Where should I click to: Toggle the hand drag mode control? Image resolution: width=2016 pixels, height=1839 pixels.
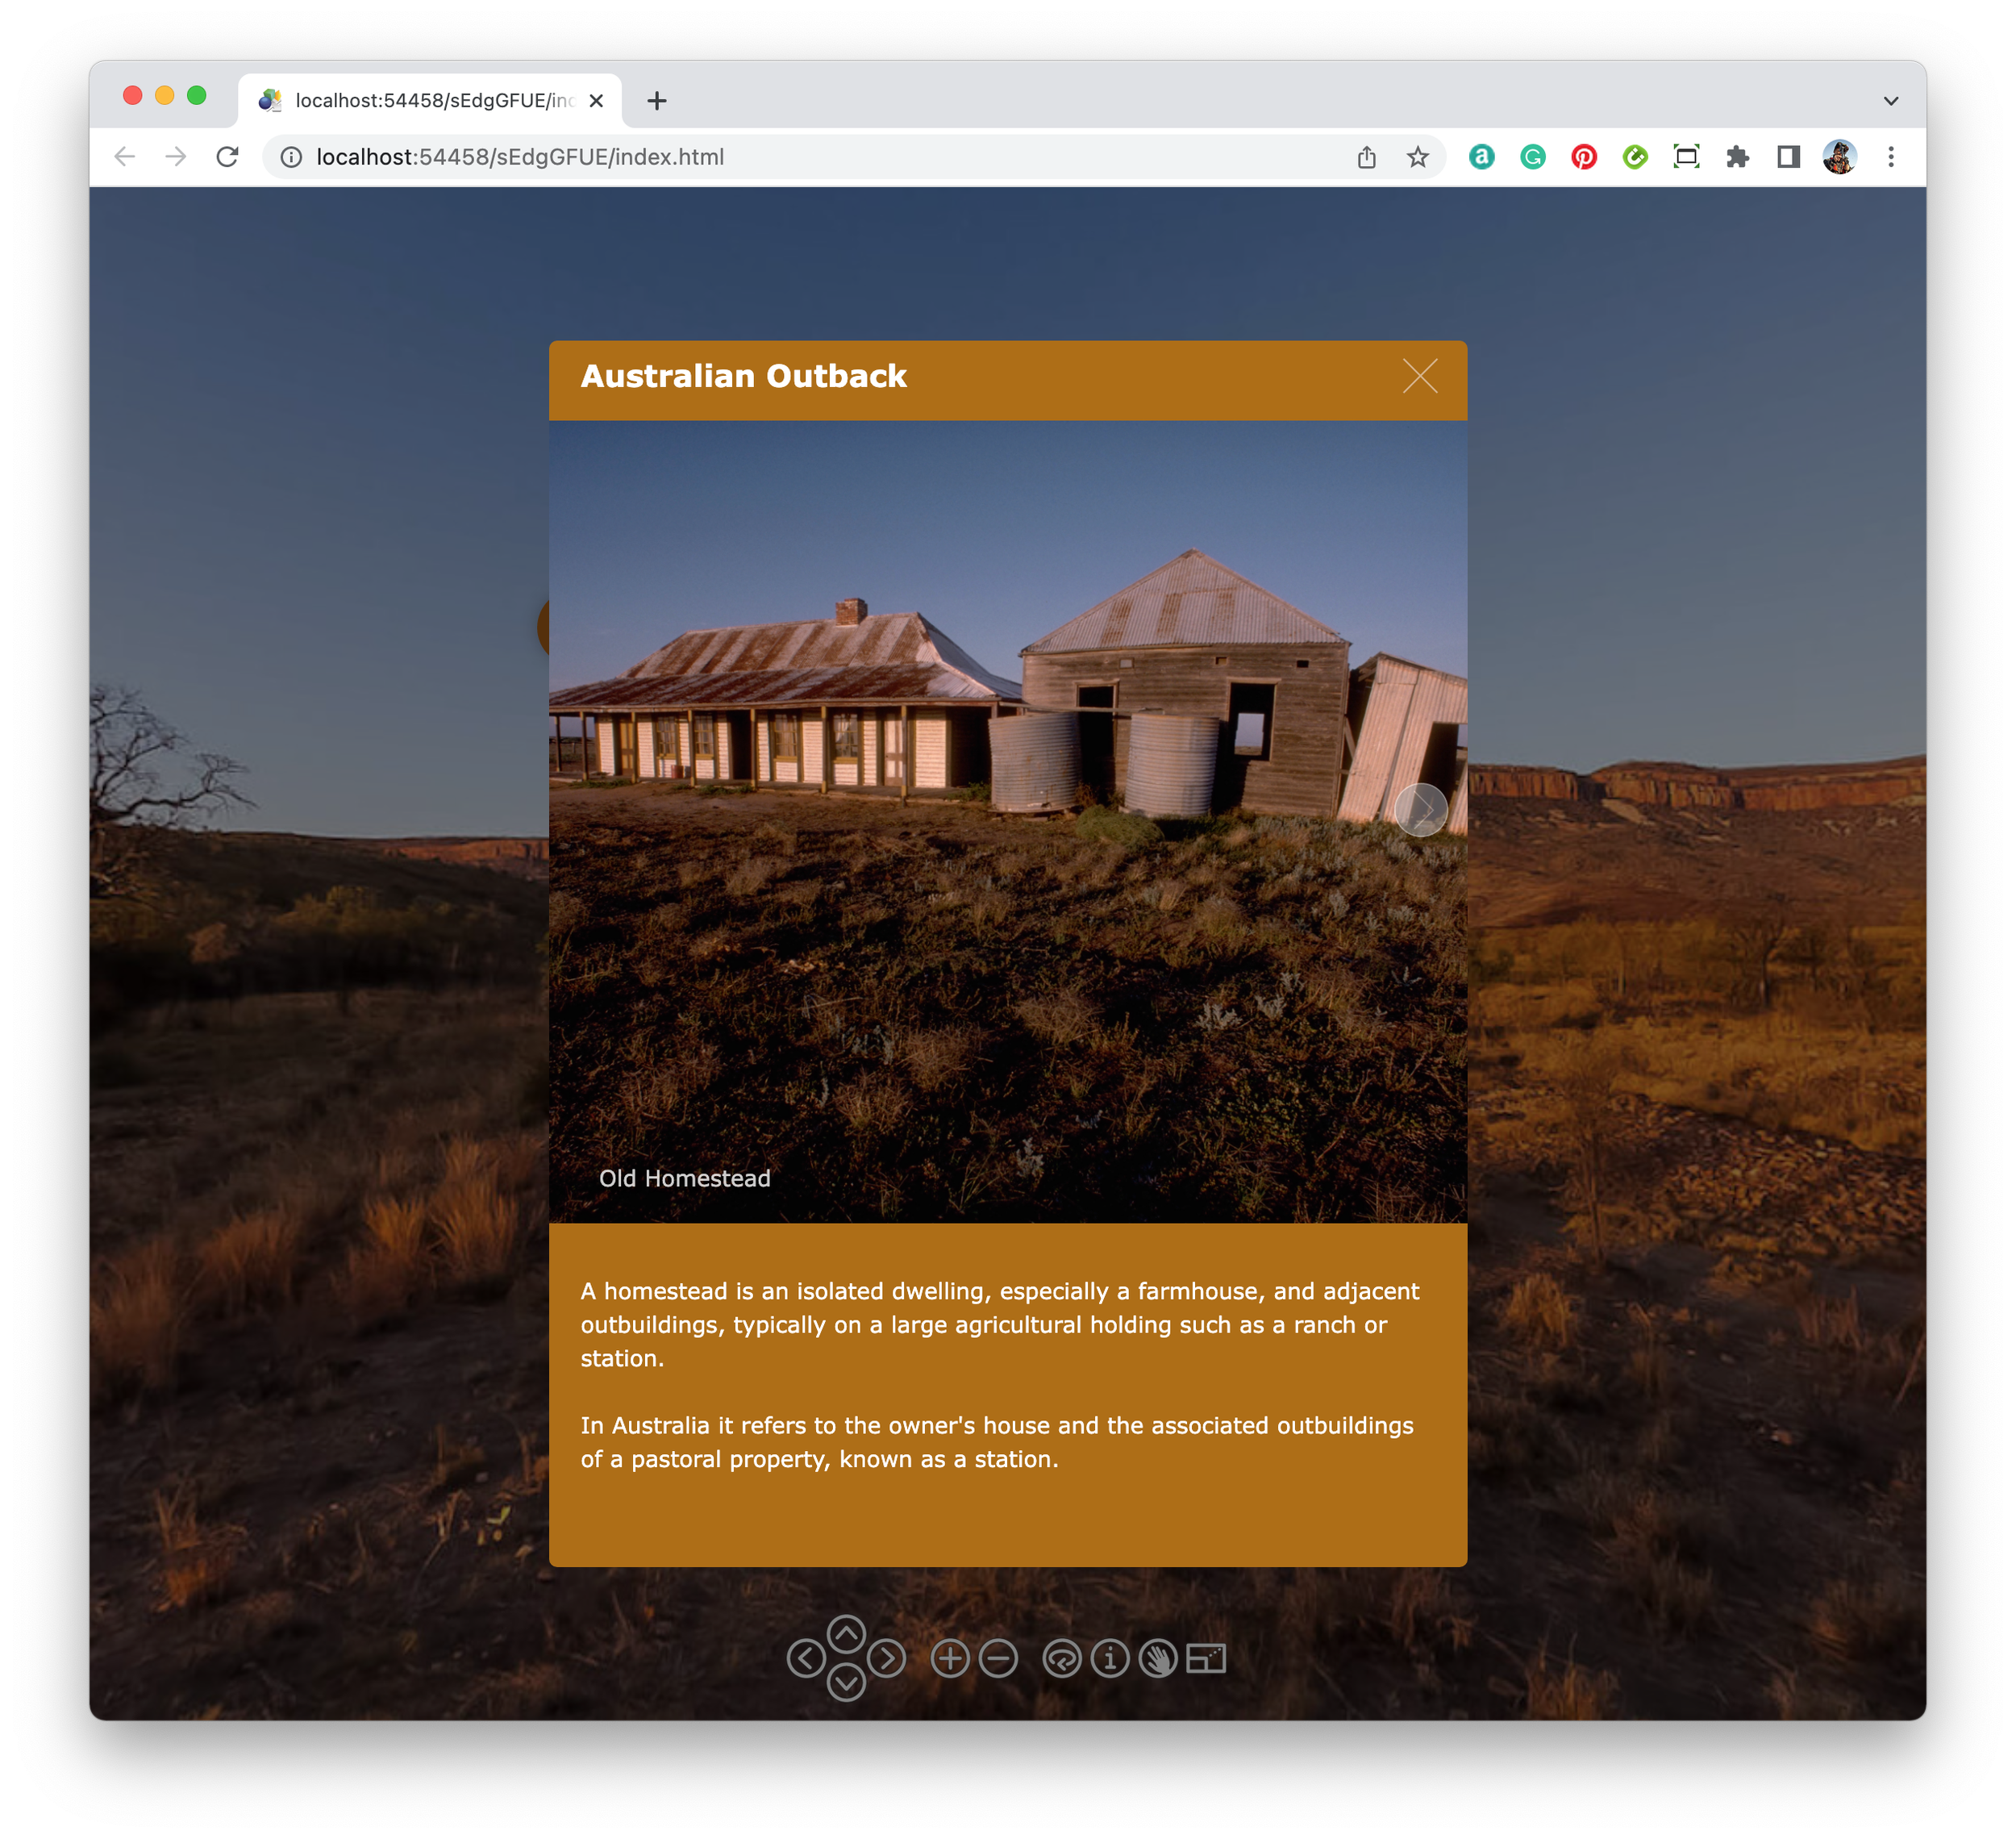pos(1158,1659)
